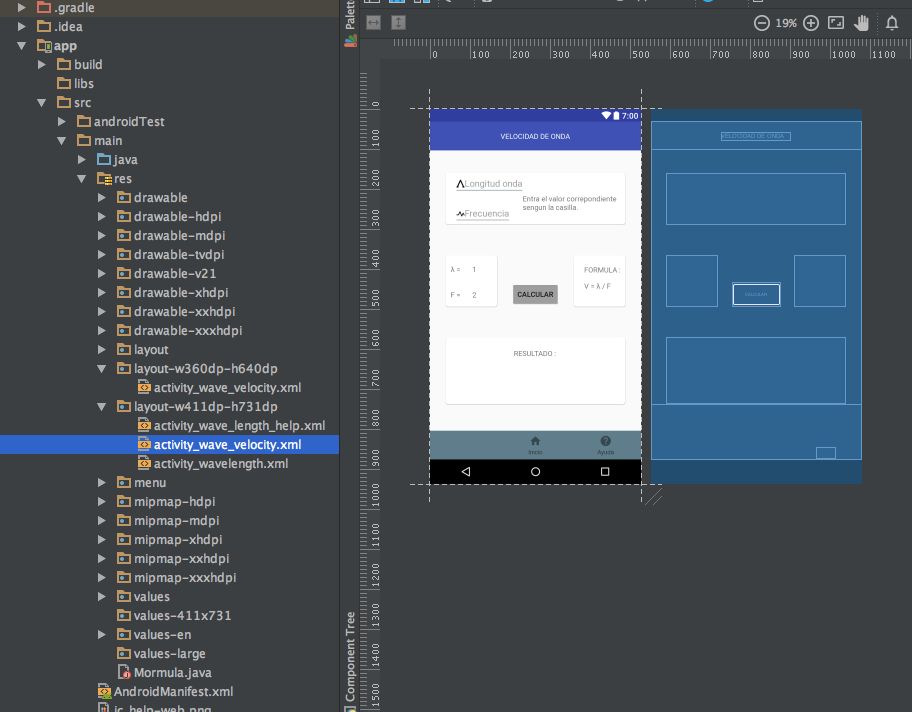Click the activity_wave_length_help.xml file icon
The width and height of the screenshot is (912, 712).
point(144,425)
